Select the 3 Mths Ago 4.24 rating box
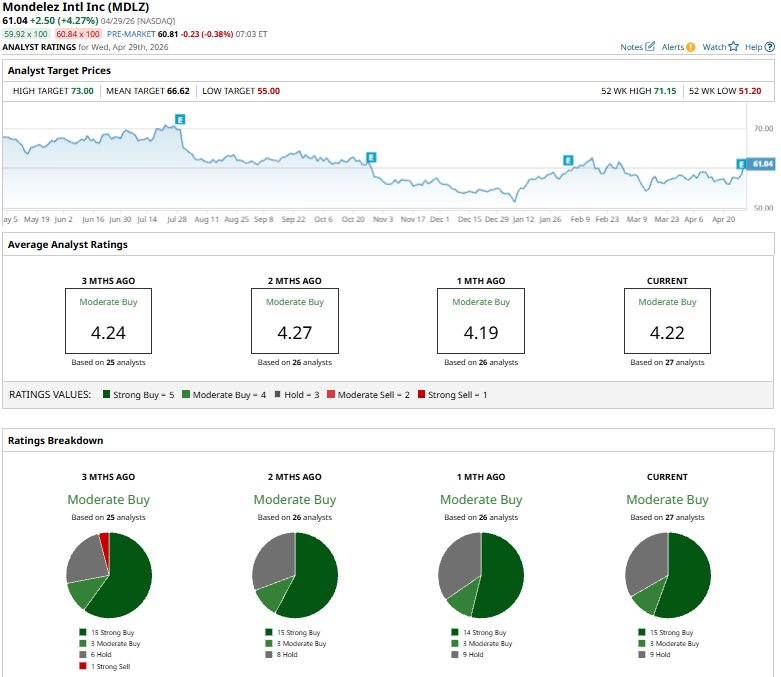This screenshot has width=781, height=677. click(108, 321)
